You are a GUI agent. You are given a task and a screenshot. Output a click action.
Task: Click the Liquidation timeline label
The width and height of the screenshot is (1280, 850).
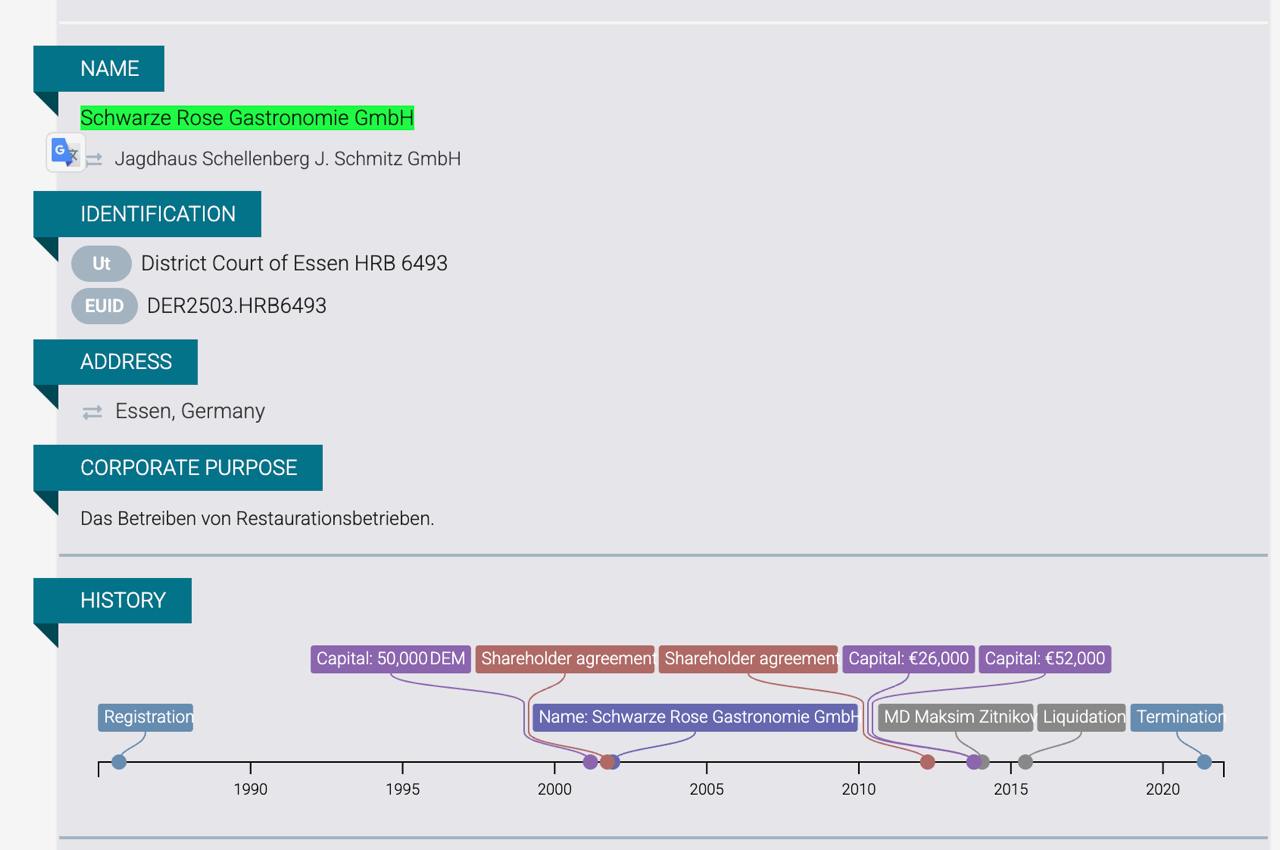click(x=1081, y=717)
